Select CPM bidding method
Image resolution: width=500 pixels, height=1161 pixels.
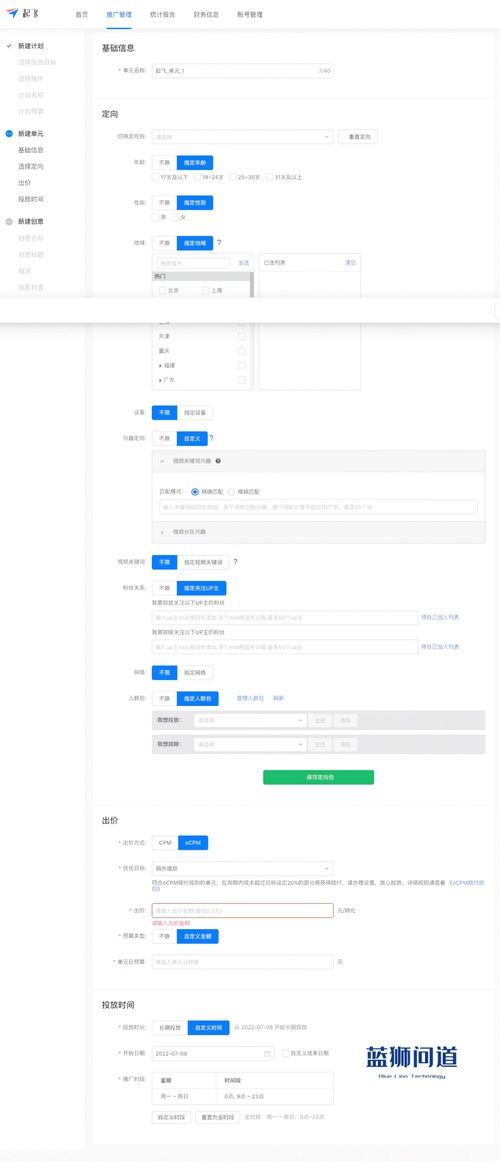pos(164,843)
